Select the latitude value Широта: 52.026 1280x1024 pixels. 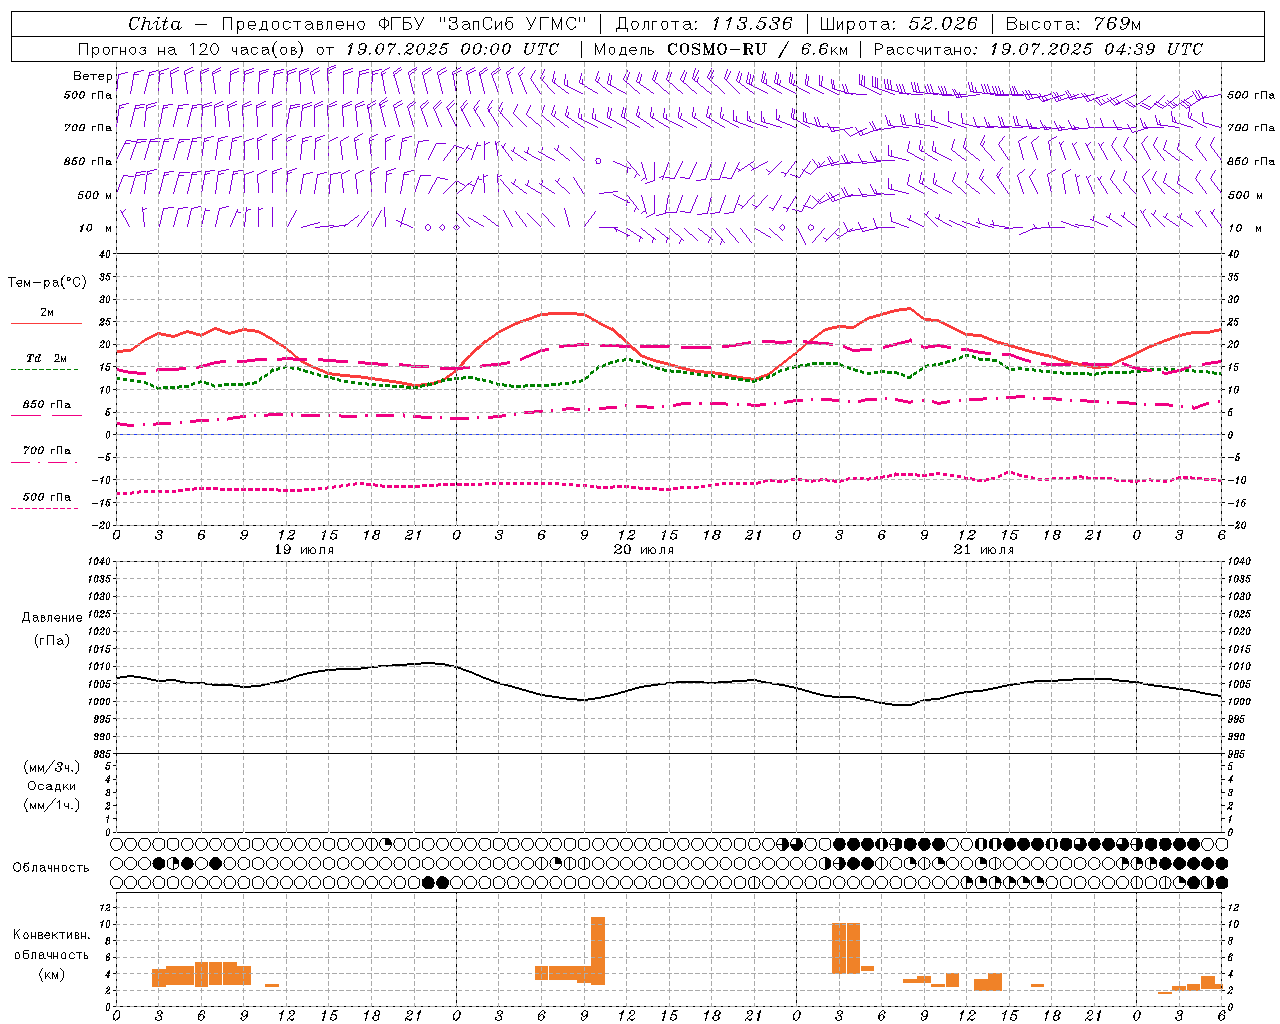[x=898, y=24]
